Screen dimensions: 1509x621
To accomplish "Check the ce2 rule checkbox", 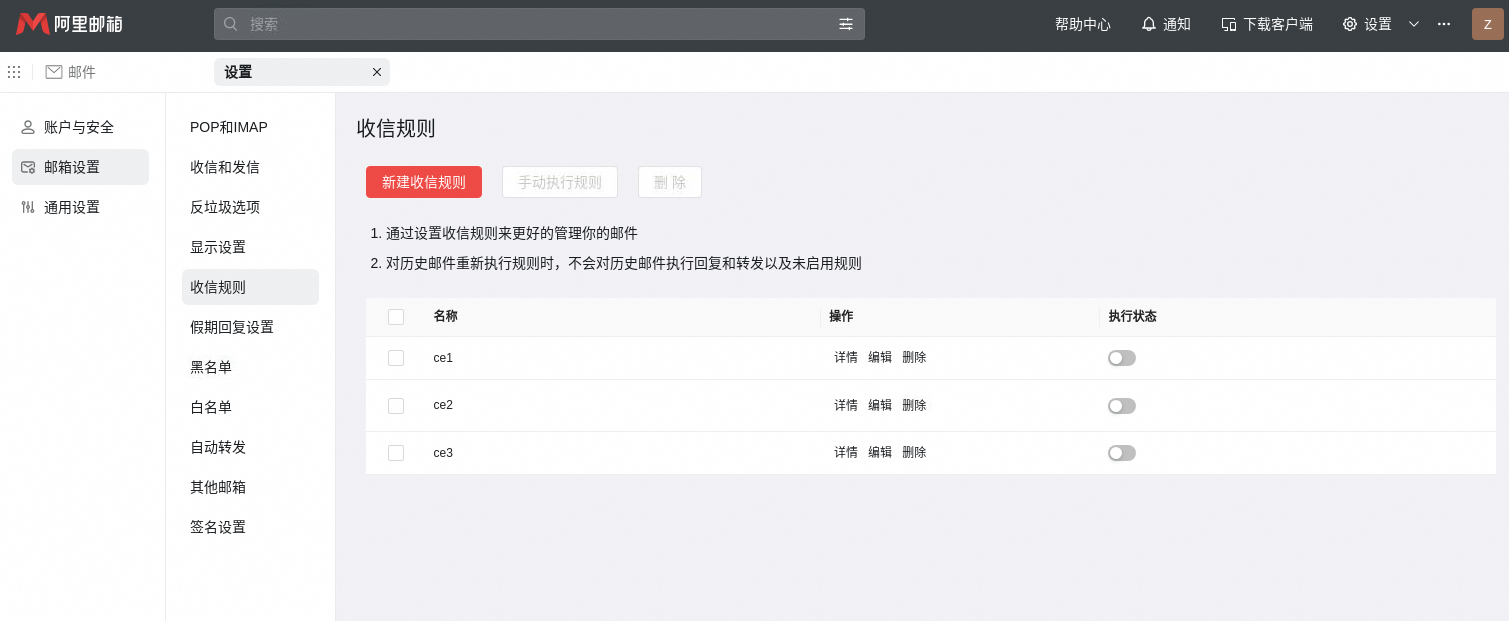I will coord(396,405).
